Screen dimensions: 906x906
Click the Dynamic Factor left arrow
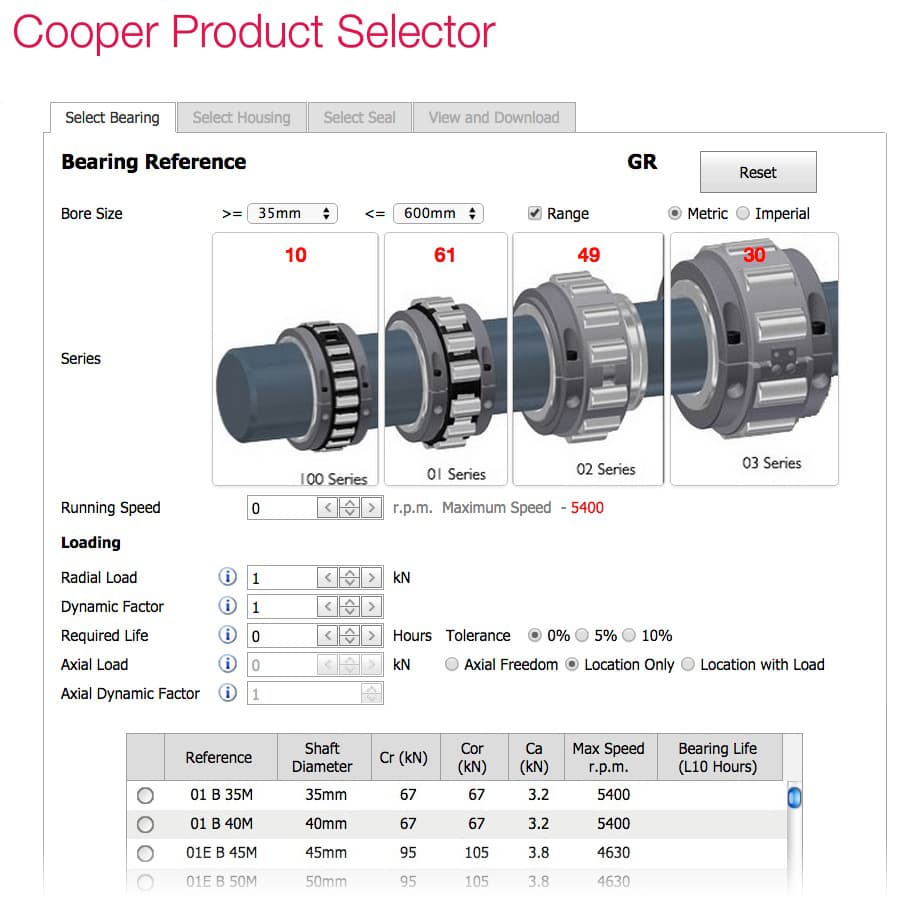328,606
